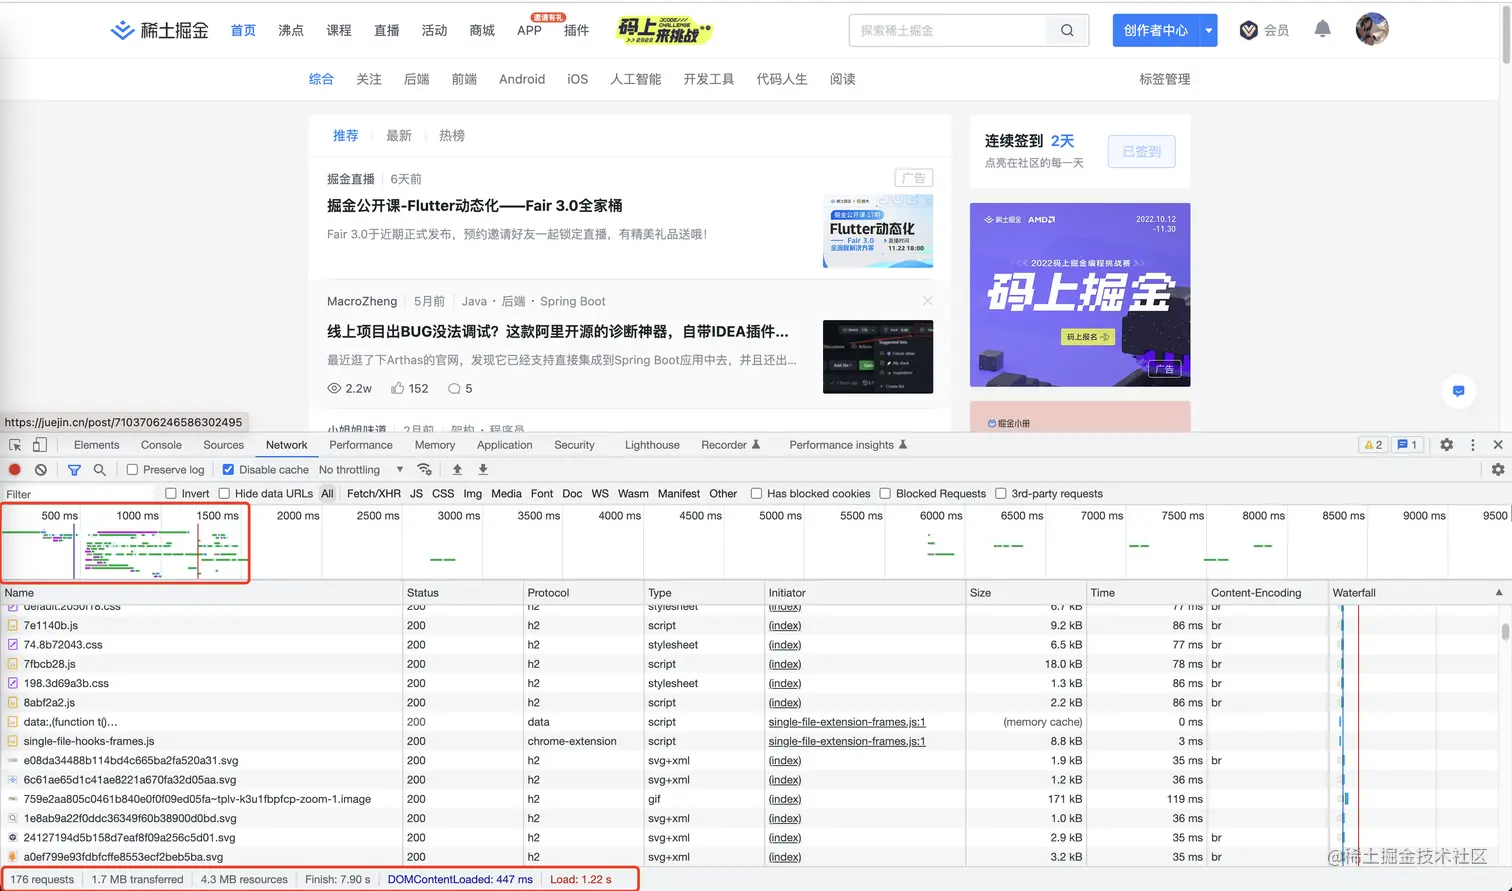The width and height of the screenshot is (1512, 891).
Task: Enable Hide data URLs checkbox
Action: [x=224, y=494]
